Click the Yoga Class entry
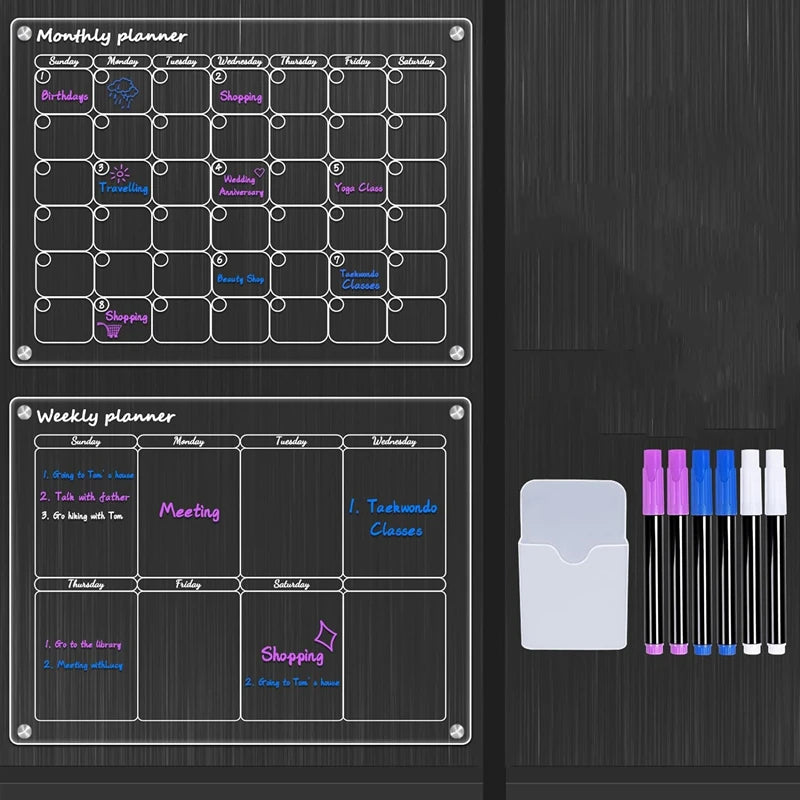The image size is (800, 800). tap(358, 187)
